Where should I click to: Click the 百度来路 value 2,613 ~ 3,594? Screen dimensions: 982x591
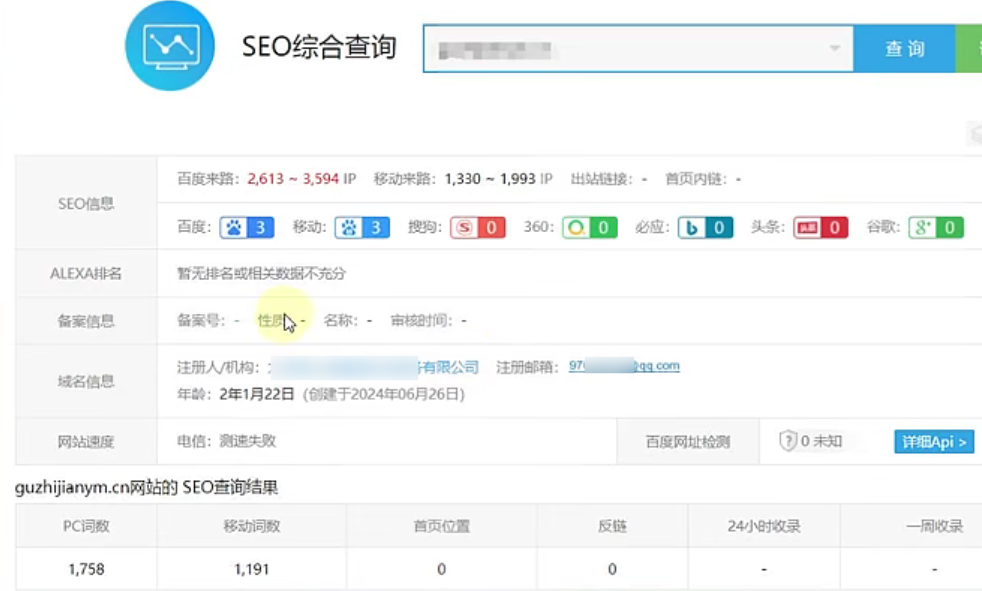(293, 179)
